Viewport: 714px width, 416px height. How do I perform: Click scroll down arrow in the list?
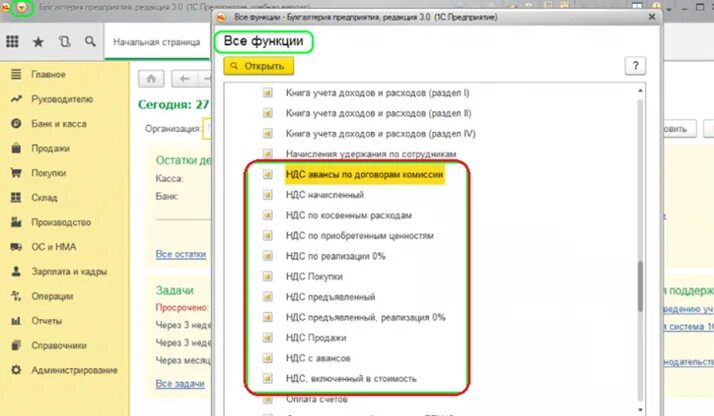click(x=640, y=410)
